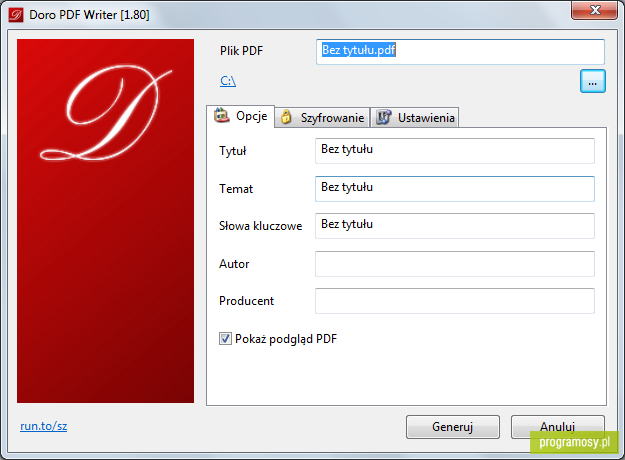This screenshot has width=625, height=460.
Task: Click the padlock icon on Szyfrowanie tab
Action: tap(286, 117)
